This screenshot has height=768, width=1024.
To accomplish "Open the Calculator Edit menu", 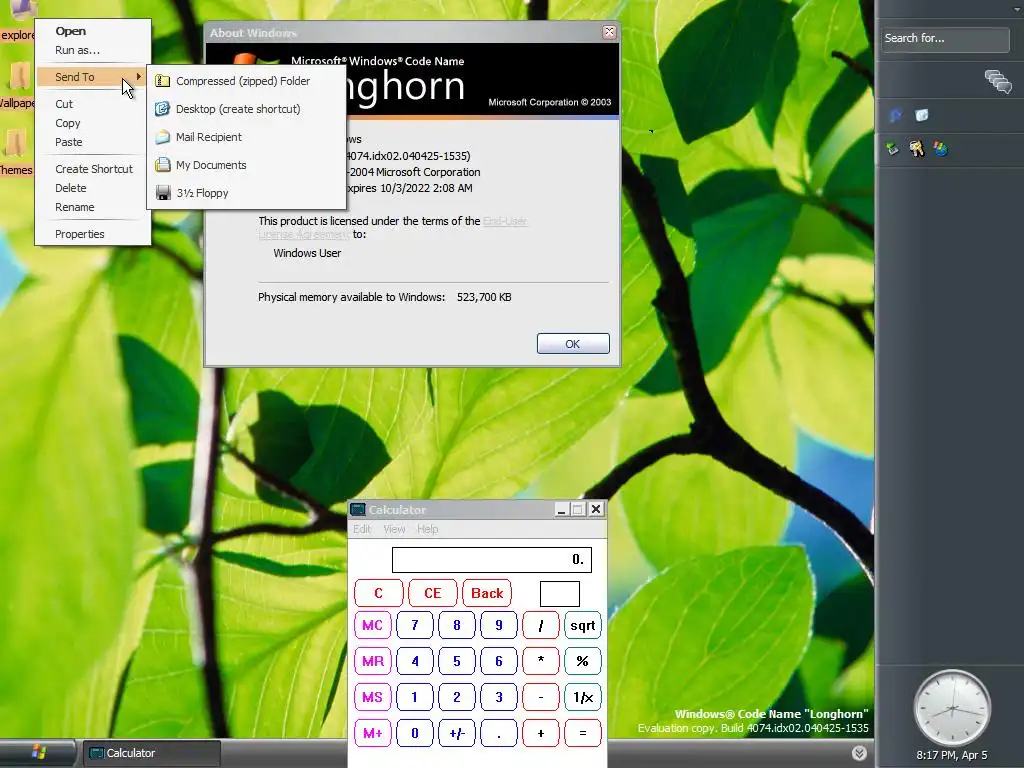I will point(362,529).
